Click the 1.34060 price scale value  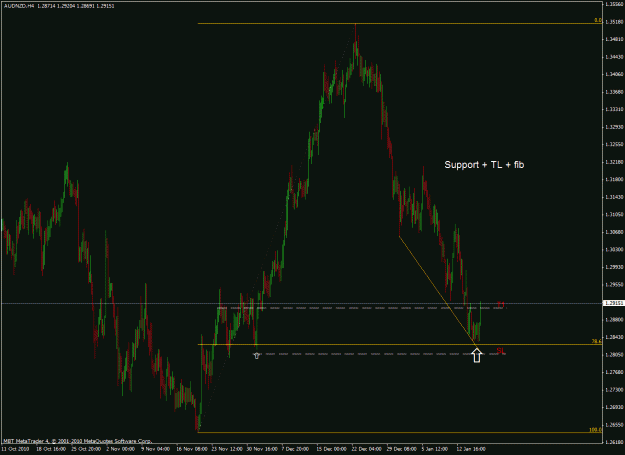(x=614, y=74)
